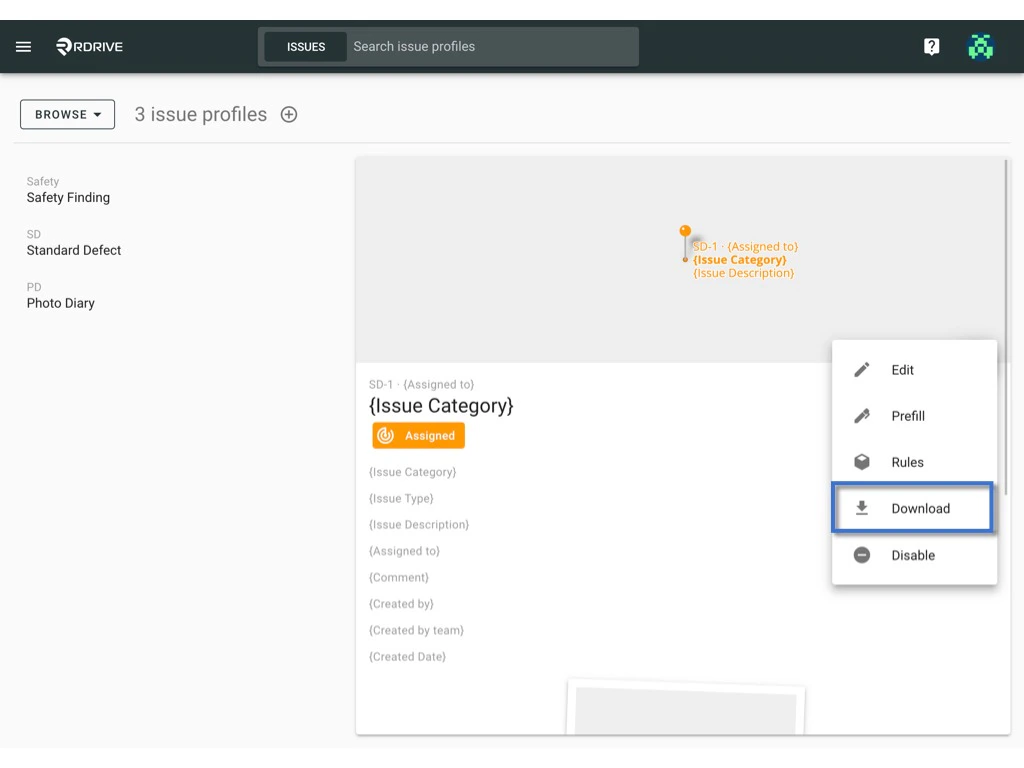Click the Prefill pencil icon
This screenshot has width=1024, height=768.
(861, 416)
